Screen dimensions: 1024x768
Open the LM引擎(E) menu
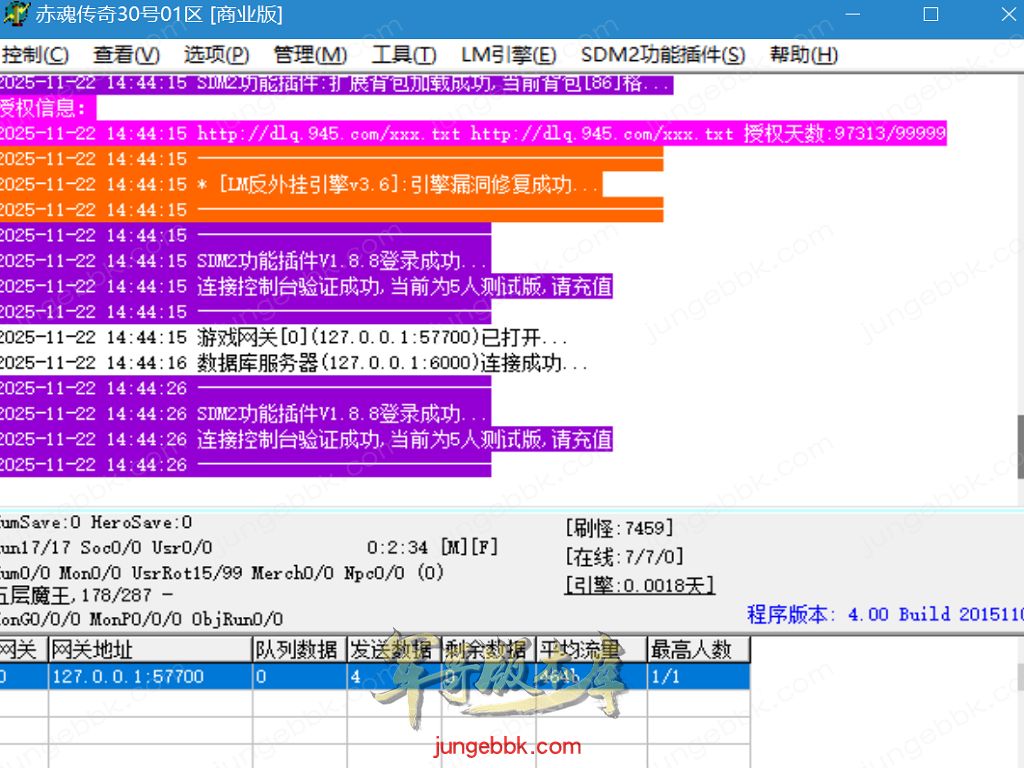pyautogui.click(x=508, y=55)
